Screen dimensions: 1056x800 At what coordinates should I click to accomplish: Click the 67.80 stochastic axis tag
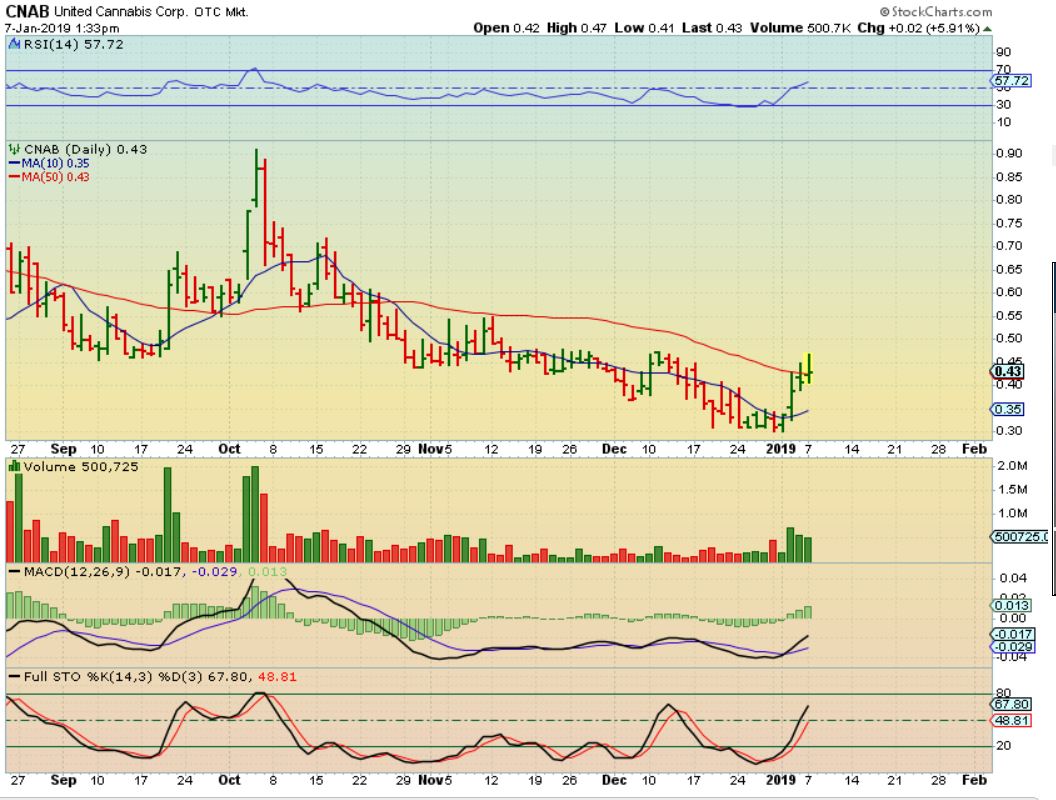tap(1012, 704)
